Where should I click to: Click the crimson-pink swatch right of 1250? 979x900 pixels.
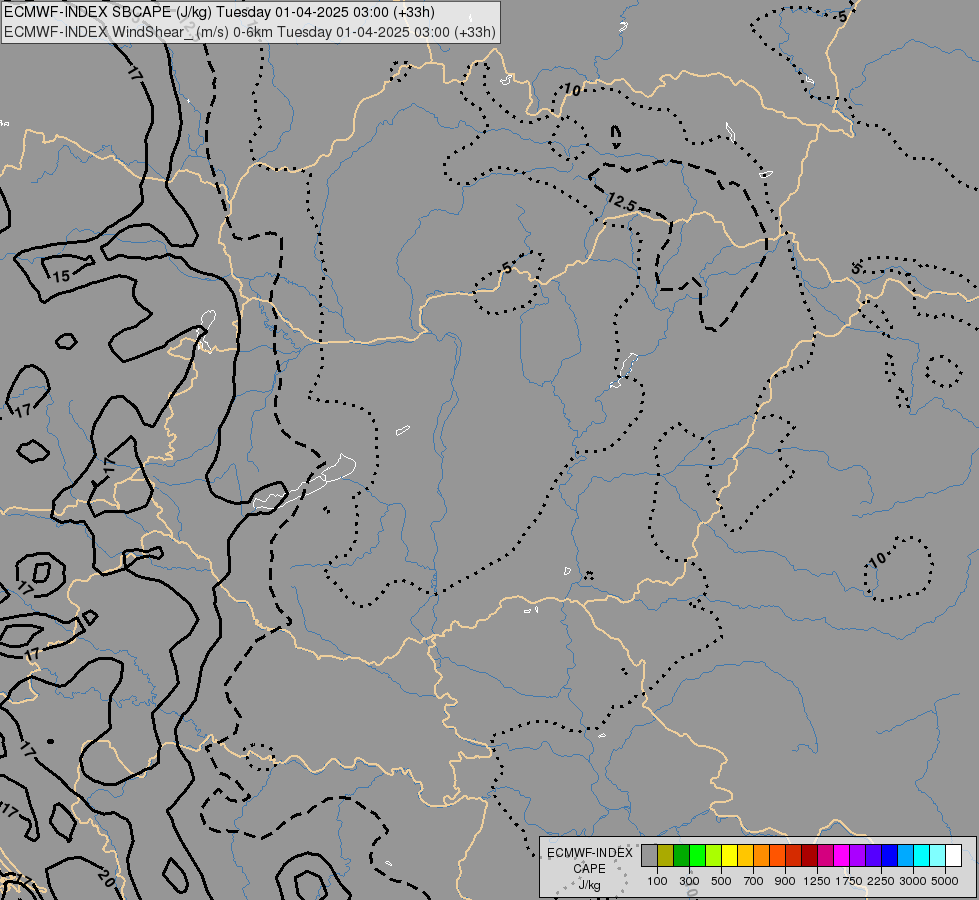pos(825,855)
